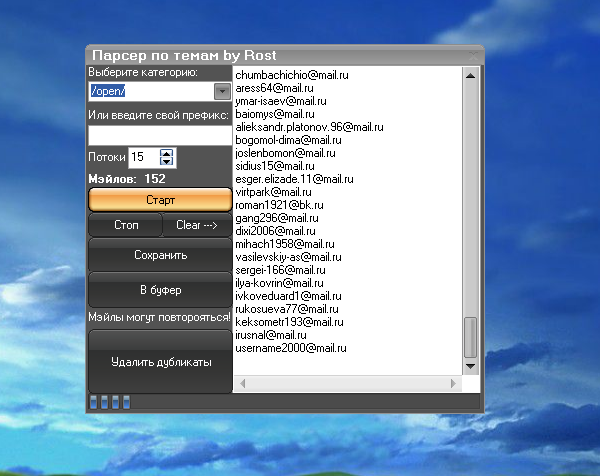
Task: Click the horizontal scrollbar right arrow
Action: (x=453, y=383)
